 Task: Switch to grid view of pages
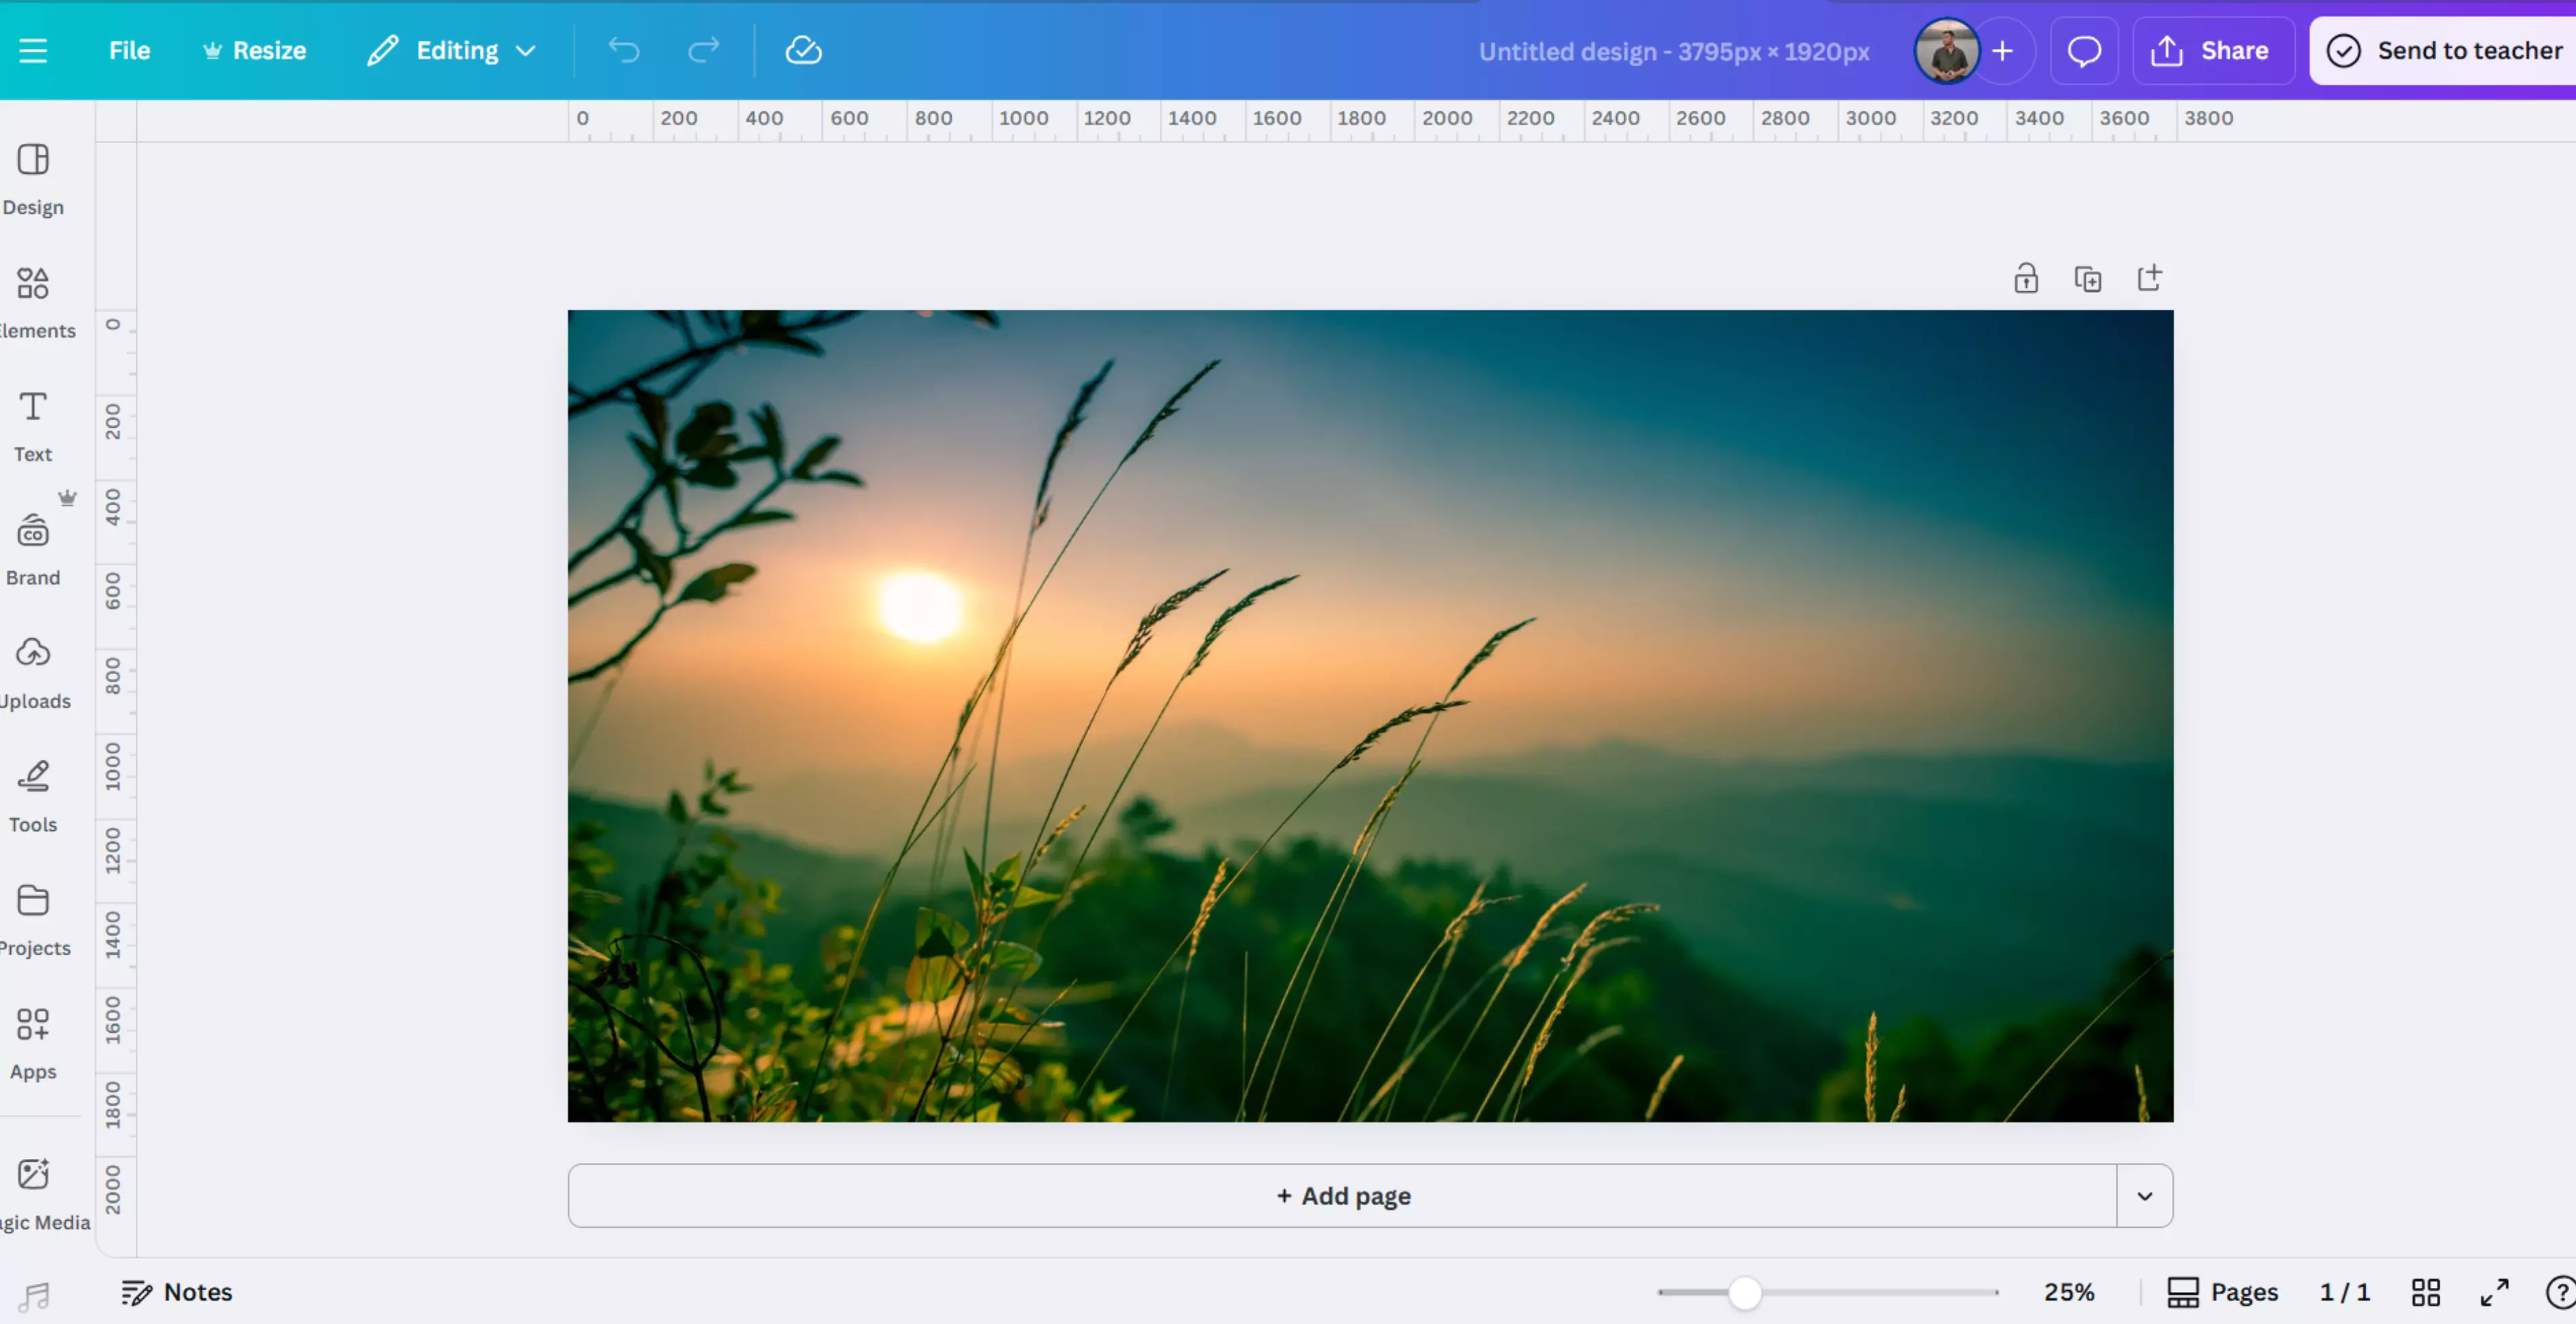(x=2425, y=1292)
